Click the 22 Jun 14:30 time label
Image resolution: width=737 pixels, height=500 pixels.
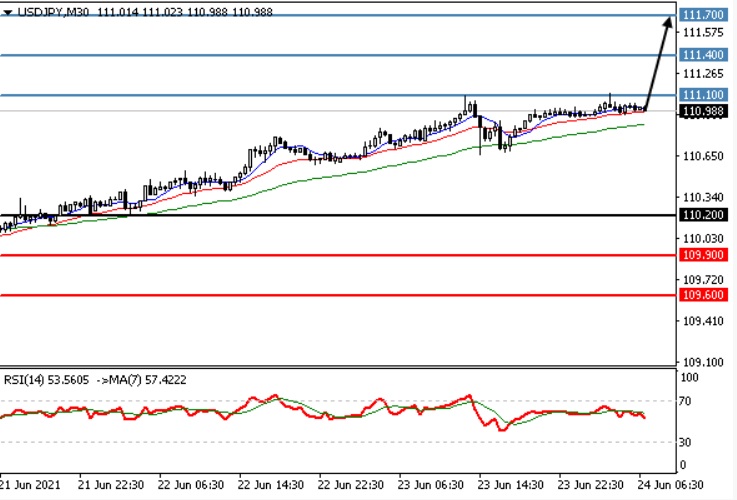coord(270,485)
